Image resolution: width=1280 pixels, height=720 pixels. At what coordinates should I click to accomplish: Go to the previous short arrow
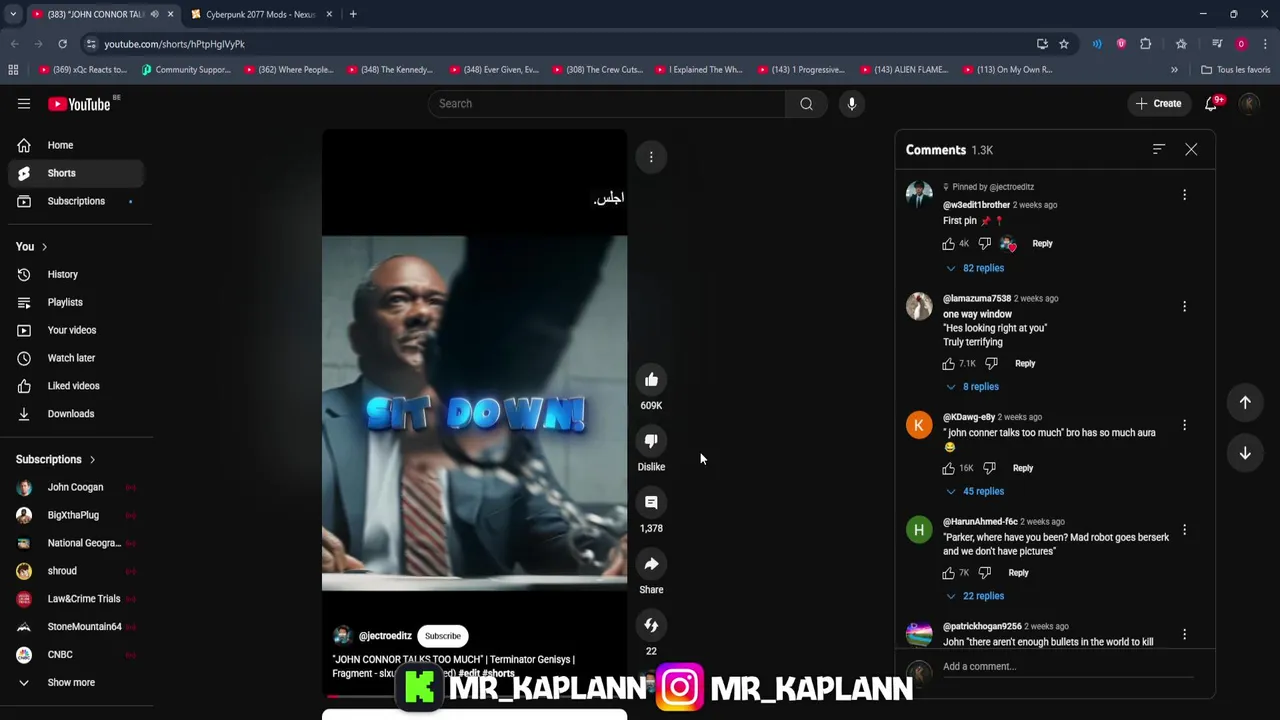tap(1245, 402)
